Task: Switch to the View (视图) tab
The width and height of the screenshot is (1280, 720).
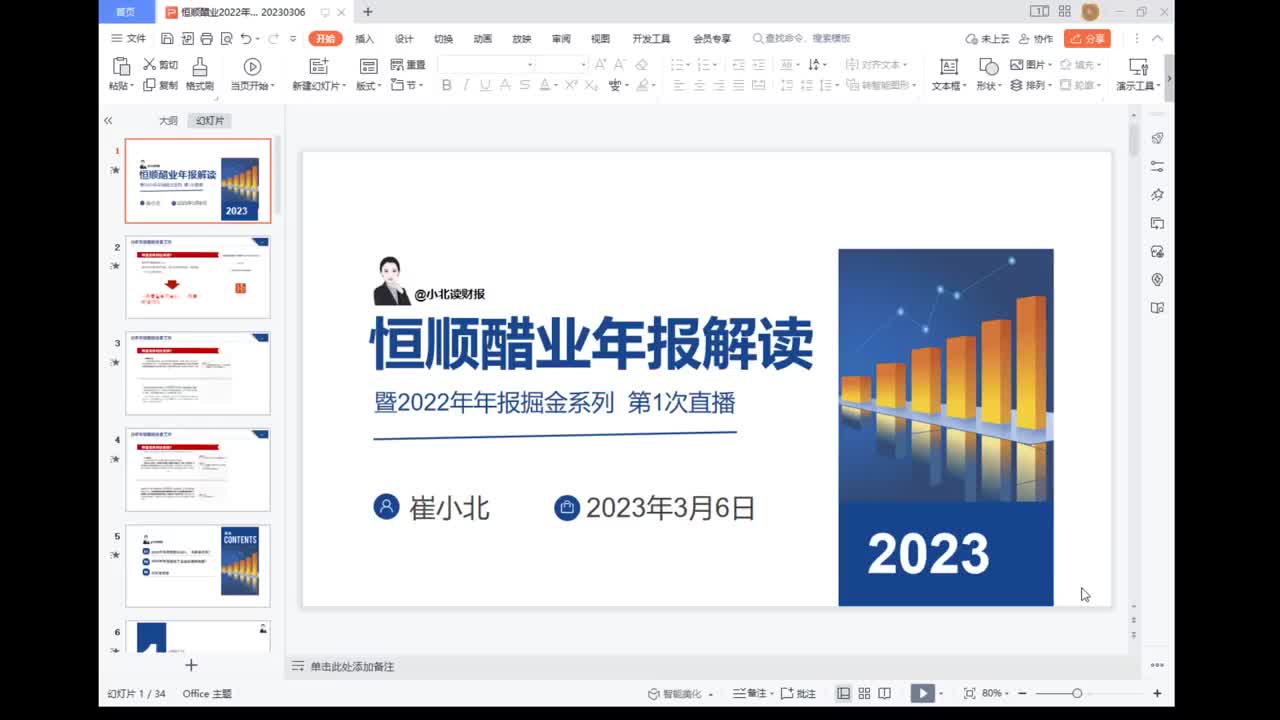Action: [x=600, y=38]
